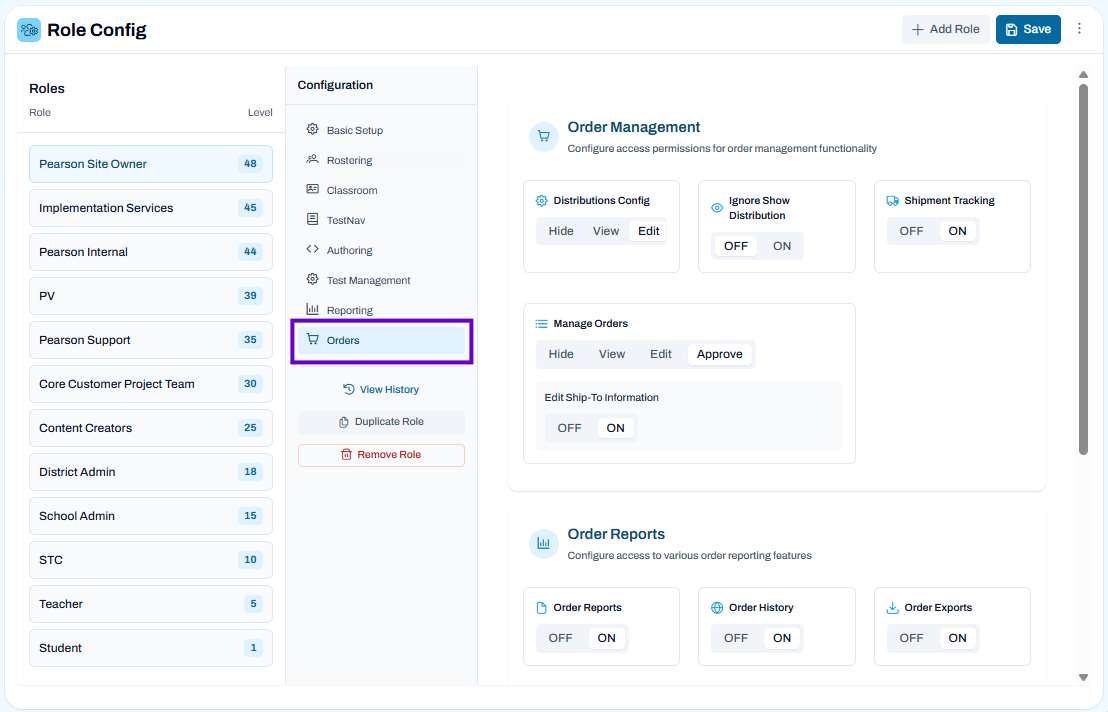
Task: Set Manage Orders to Approve
Action: (719, 354)
